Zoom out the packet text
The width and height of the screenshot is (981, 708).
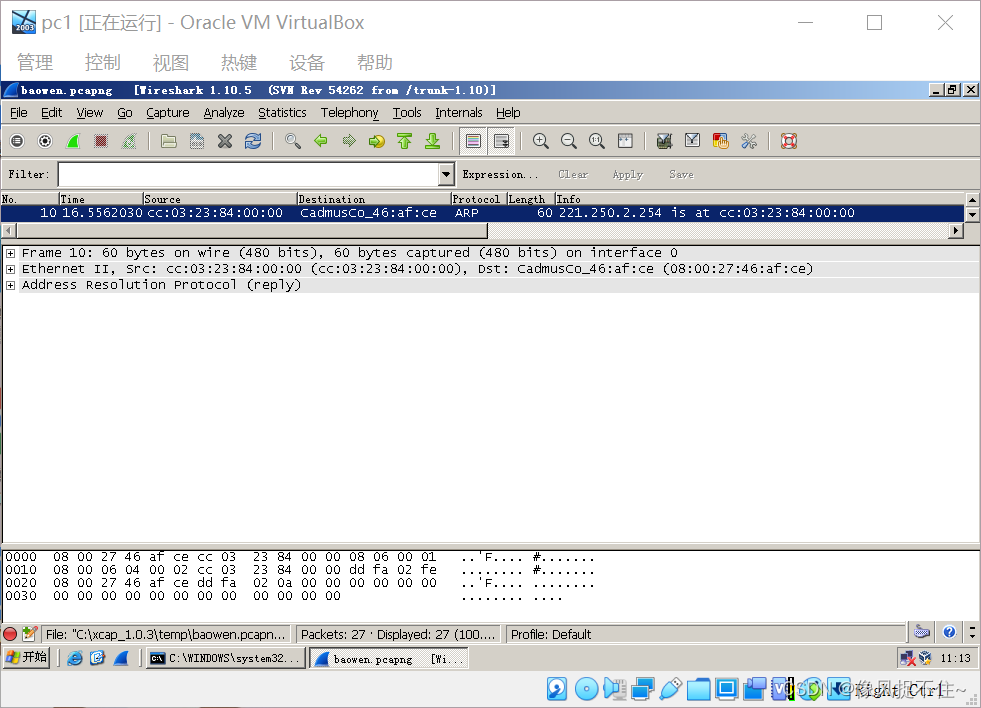coord(569,141)
